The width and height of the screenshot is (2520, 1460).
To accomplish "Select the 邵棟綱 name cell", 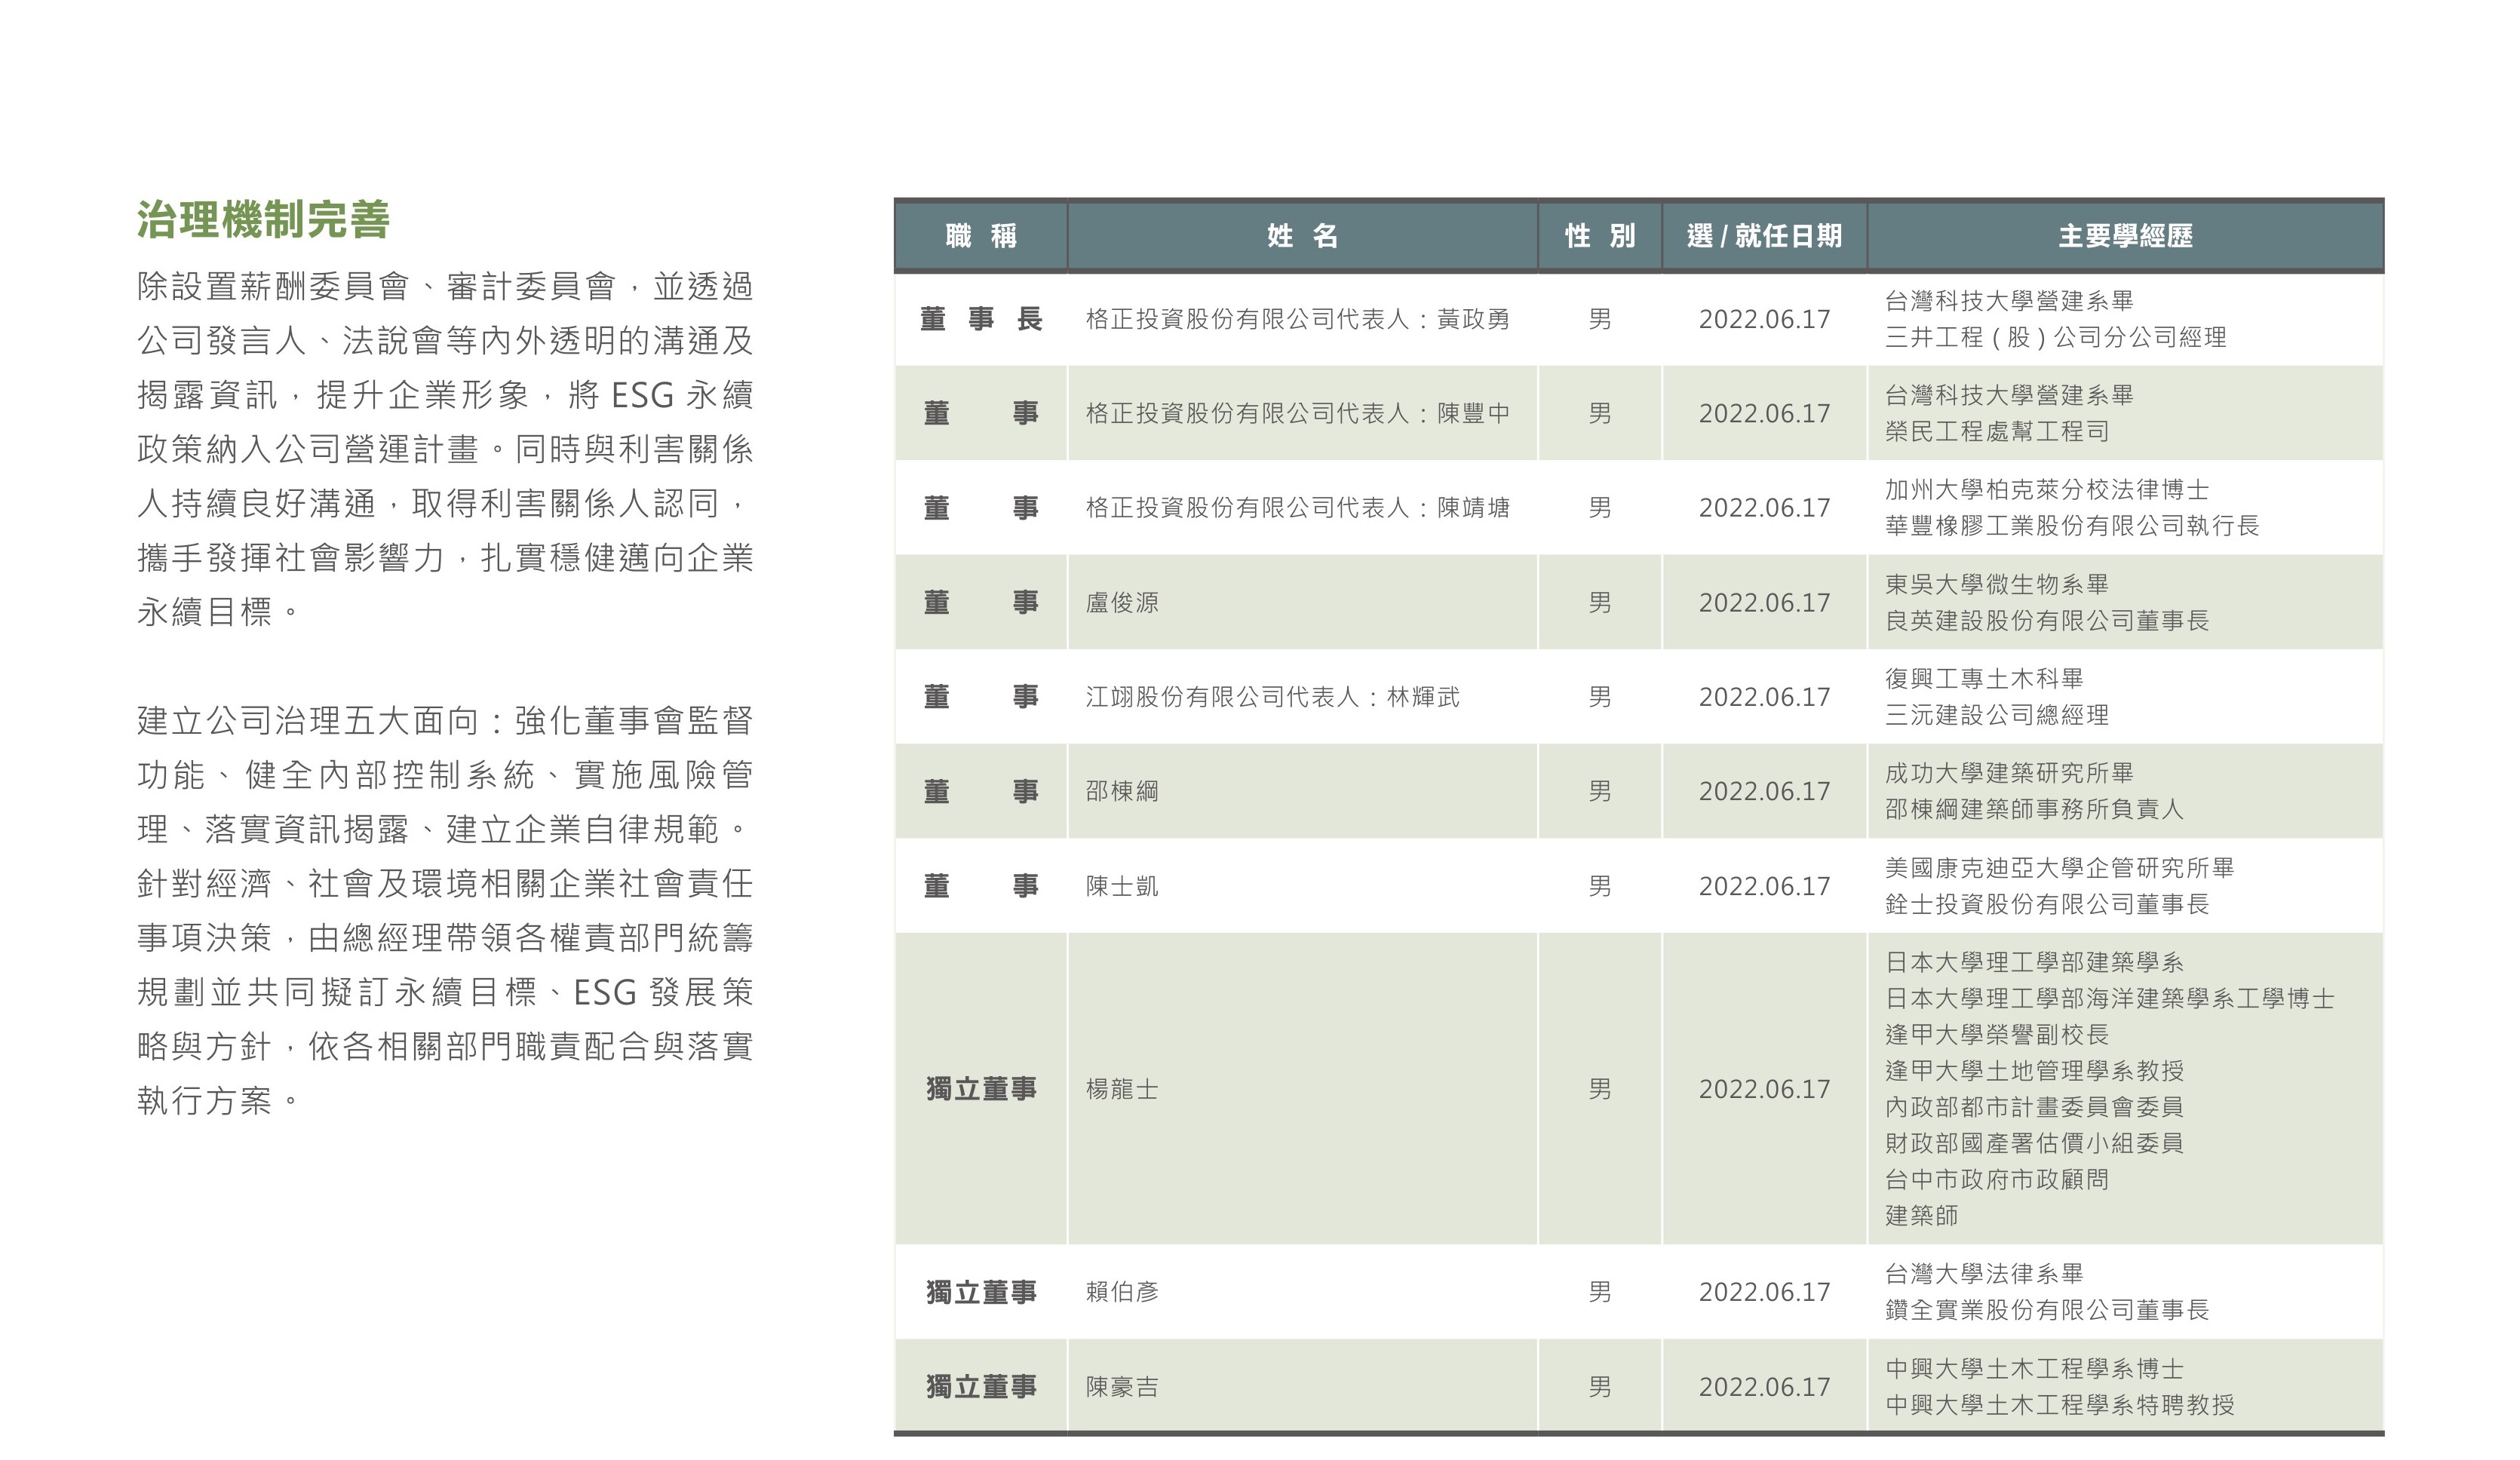I will [1122, 791].
